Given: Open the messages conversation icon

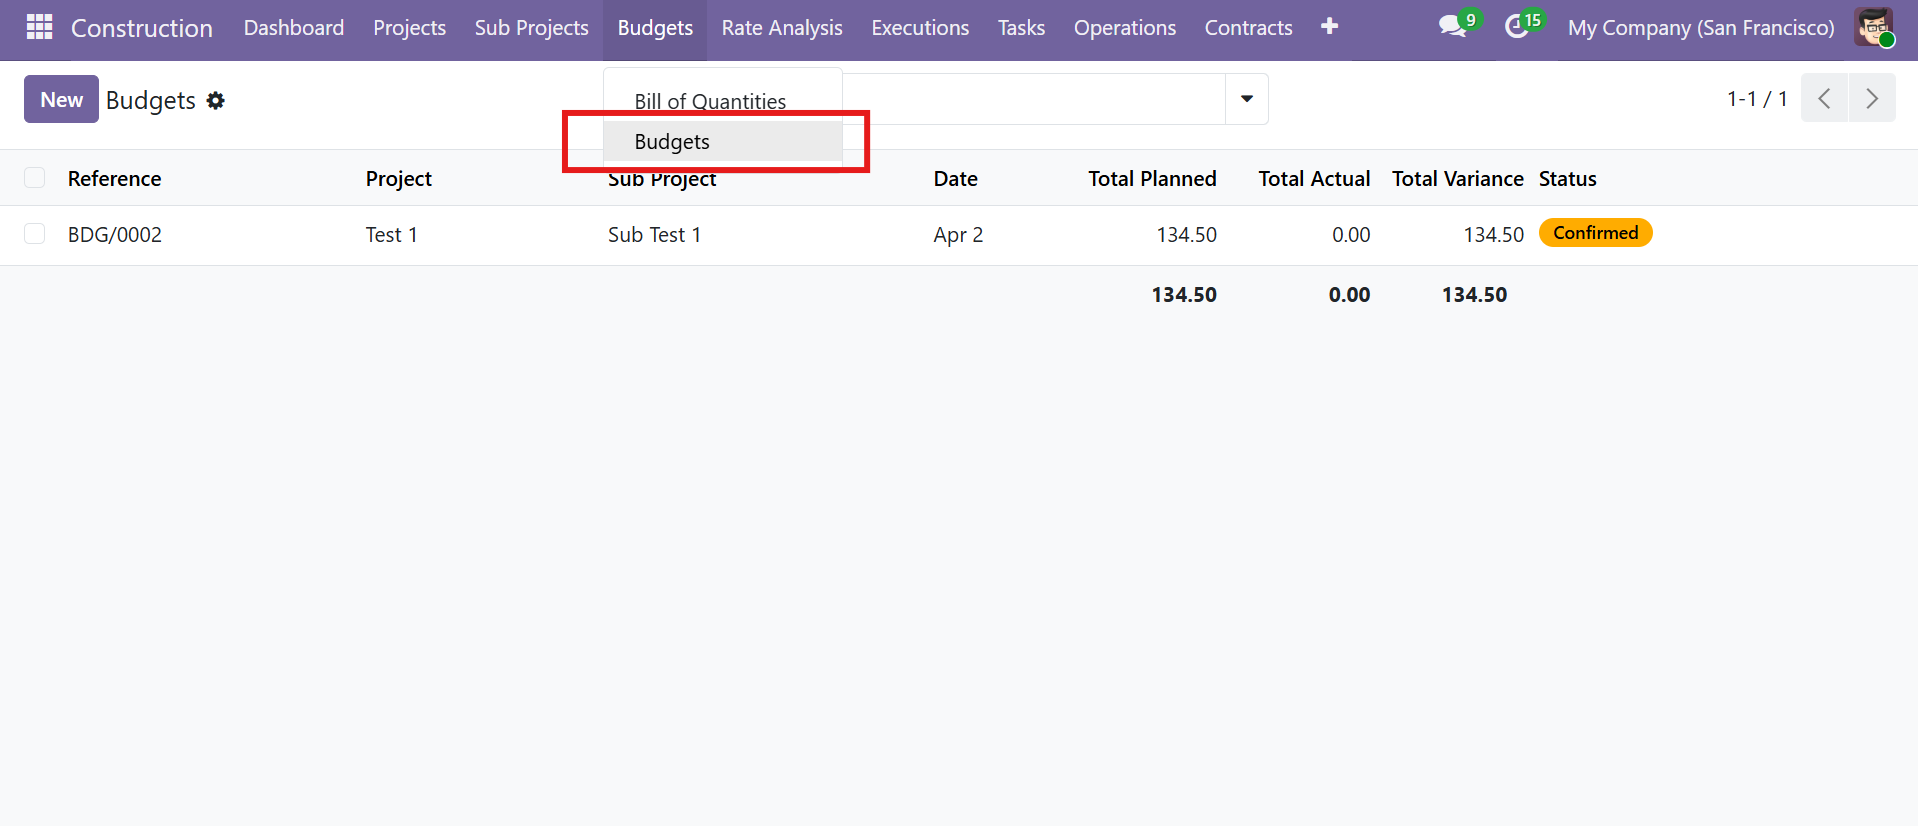Looking at the screenshot, I should point(1452,27).
